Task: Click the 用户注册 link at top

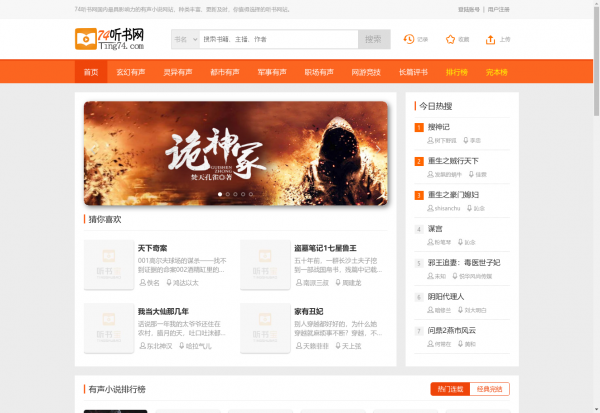Action: tap(498, 9)
